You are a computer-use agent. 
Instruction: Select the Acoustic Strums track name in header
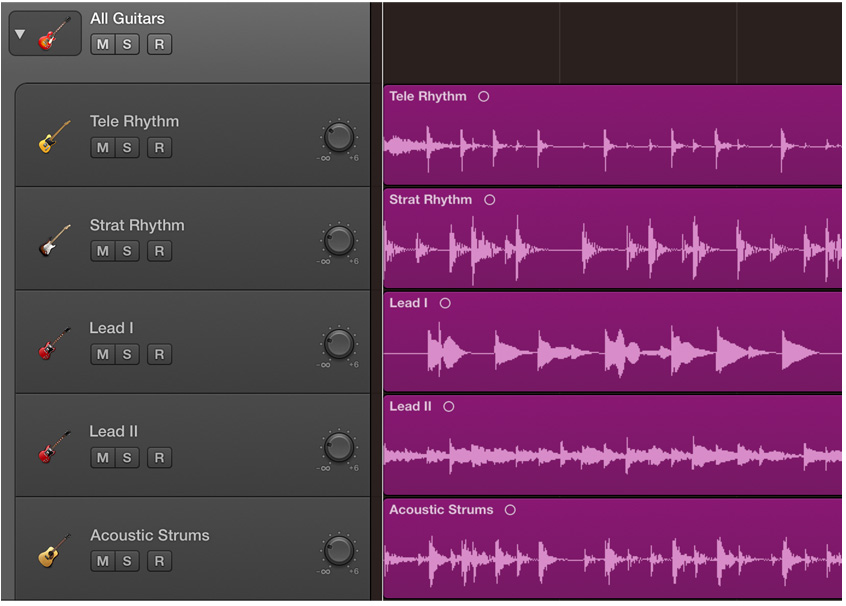tap(149, 535)
